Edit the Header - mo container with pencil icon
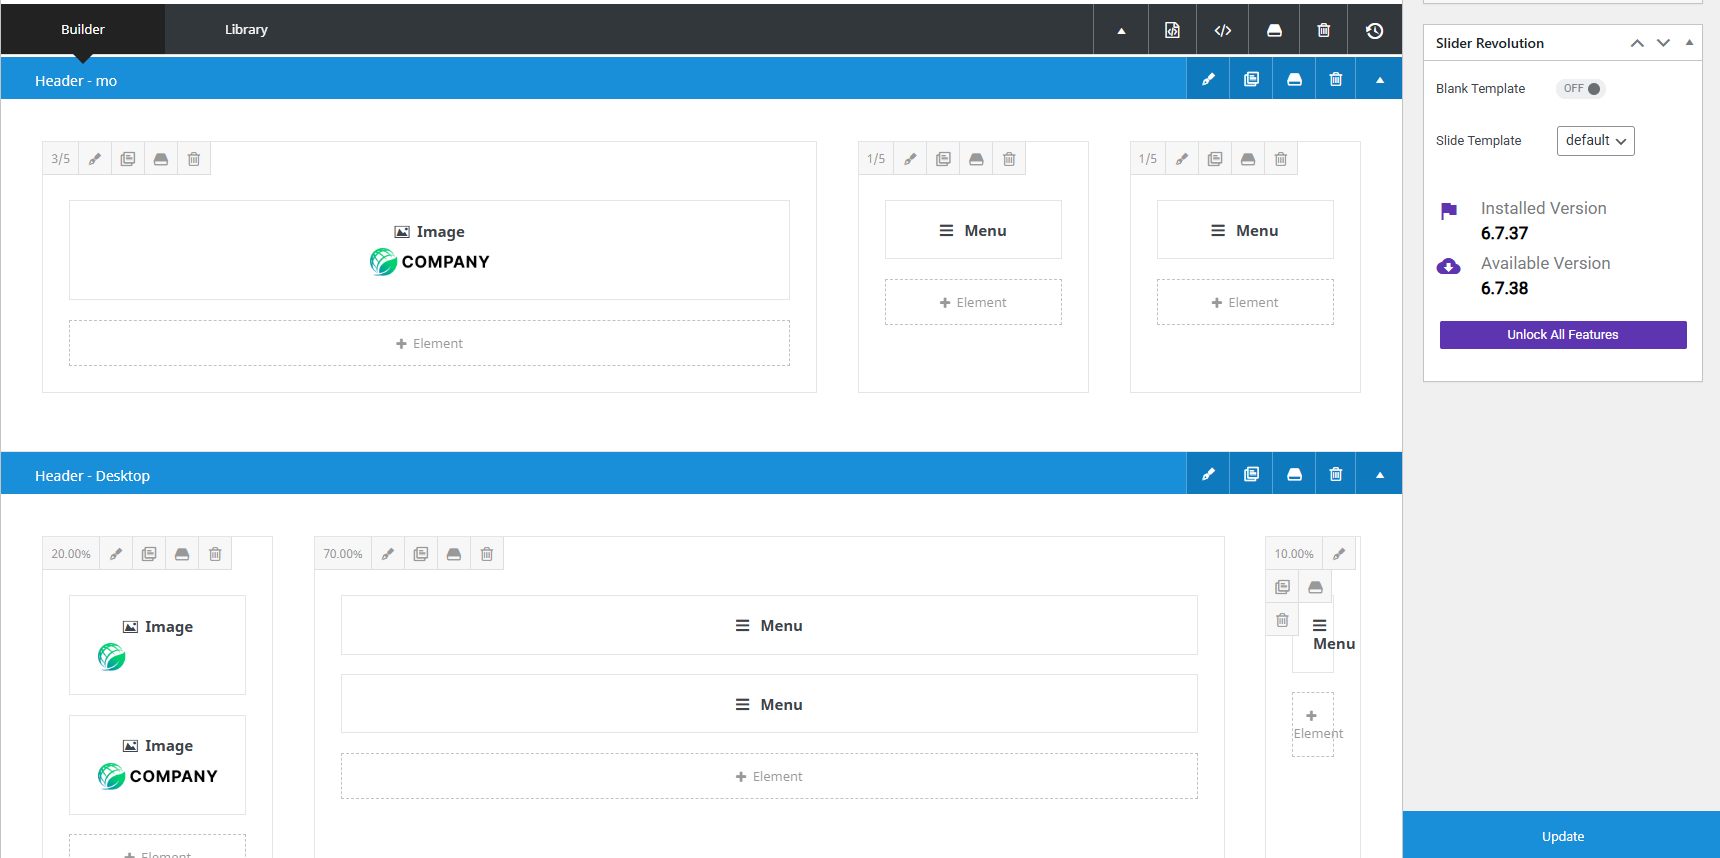1720x858 pixels. point(1208,80)
